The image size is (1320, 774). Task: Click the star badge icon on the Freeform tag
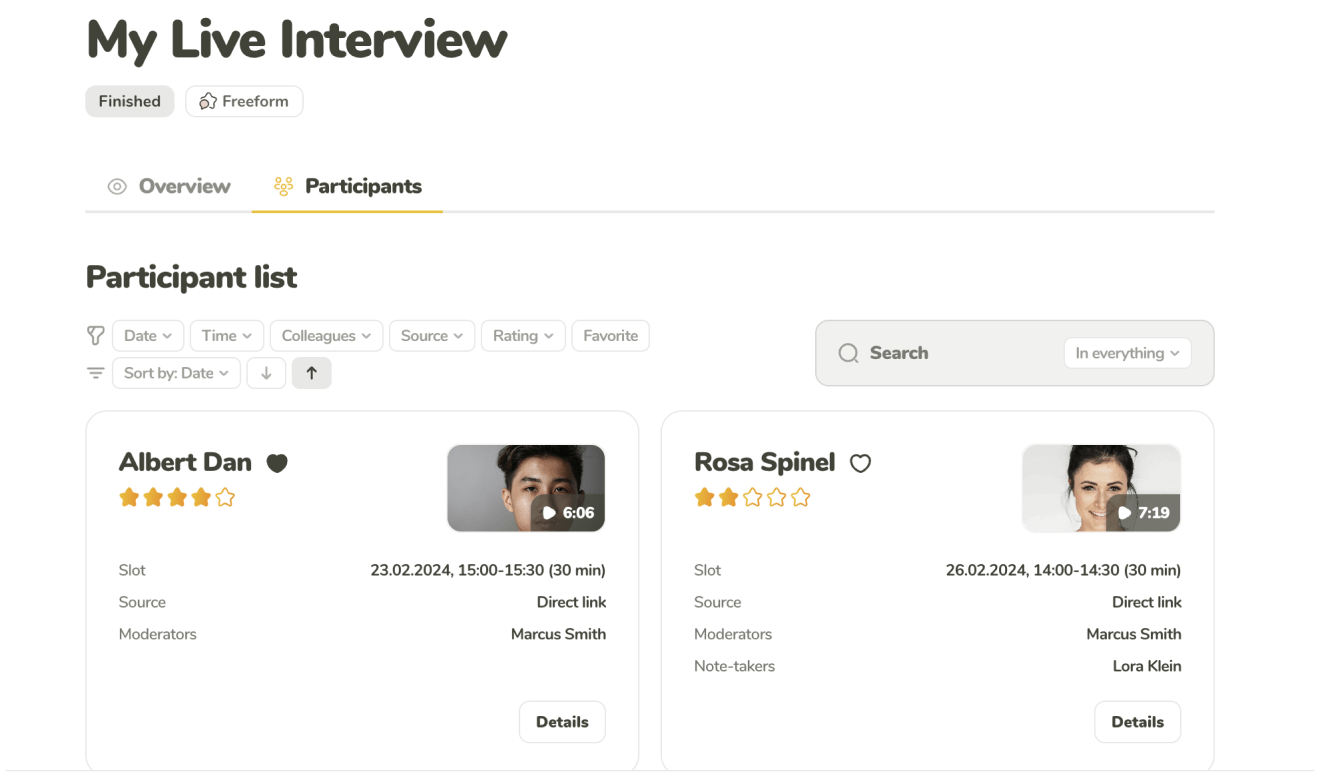point(207,100)
